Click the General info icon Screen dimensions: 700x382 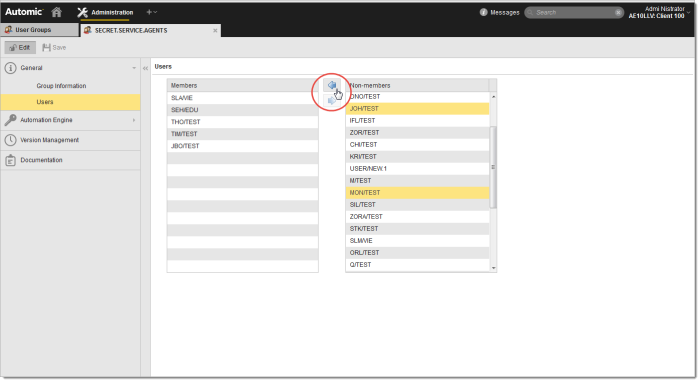tap(10, 68)
